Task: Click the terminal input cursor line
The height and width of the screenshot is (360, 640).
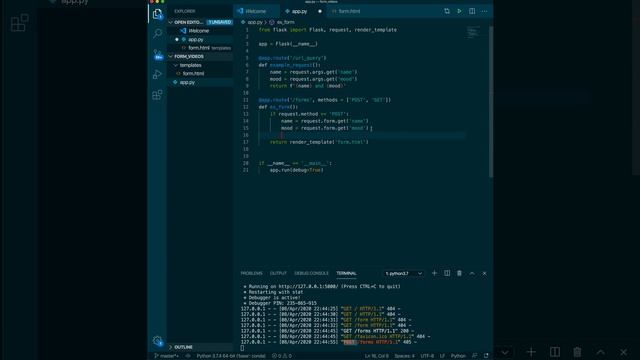Action: (242, 348)
